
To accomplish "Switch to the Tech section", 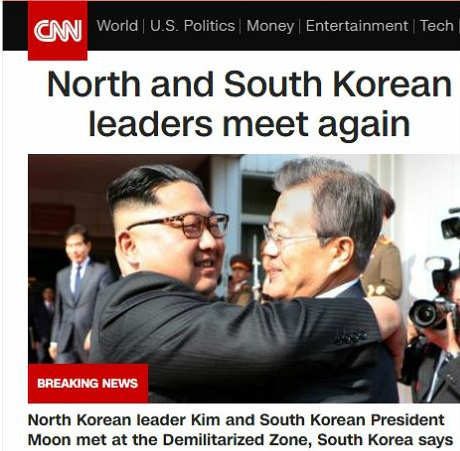I will click(436, 26).
